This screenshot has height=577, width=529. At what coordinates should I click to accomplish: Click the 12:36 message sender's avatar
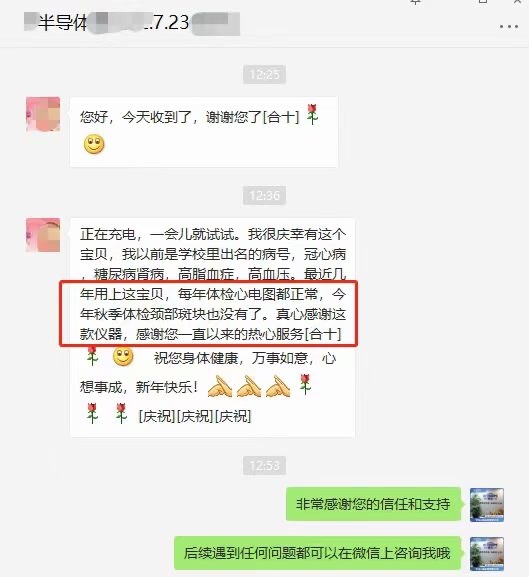43,235
